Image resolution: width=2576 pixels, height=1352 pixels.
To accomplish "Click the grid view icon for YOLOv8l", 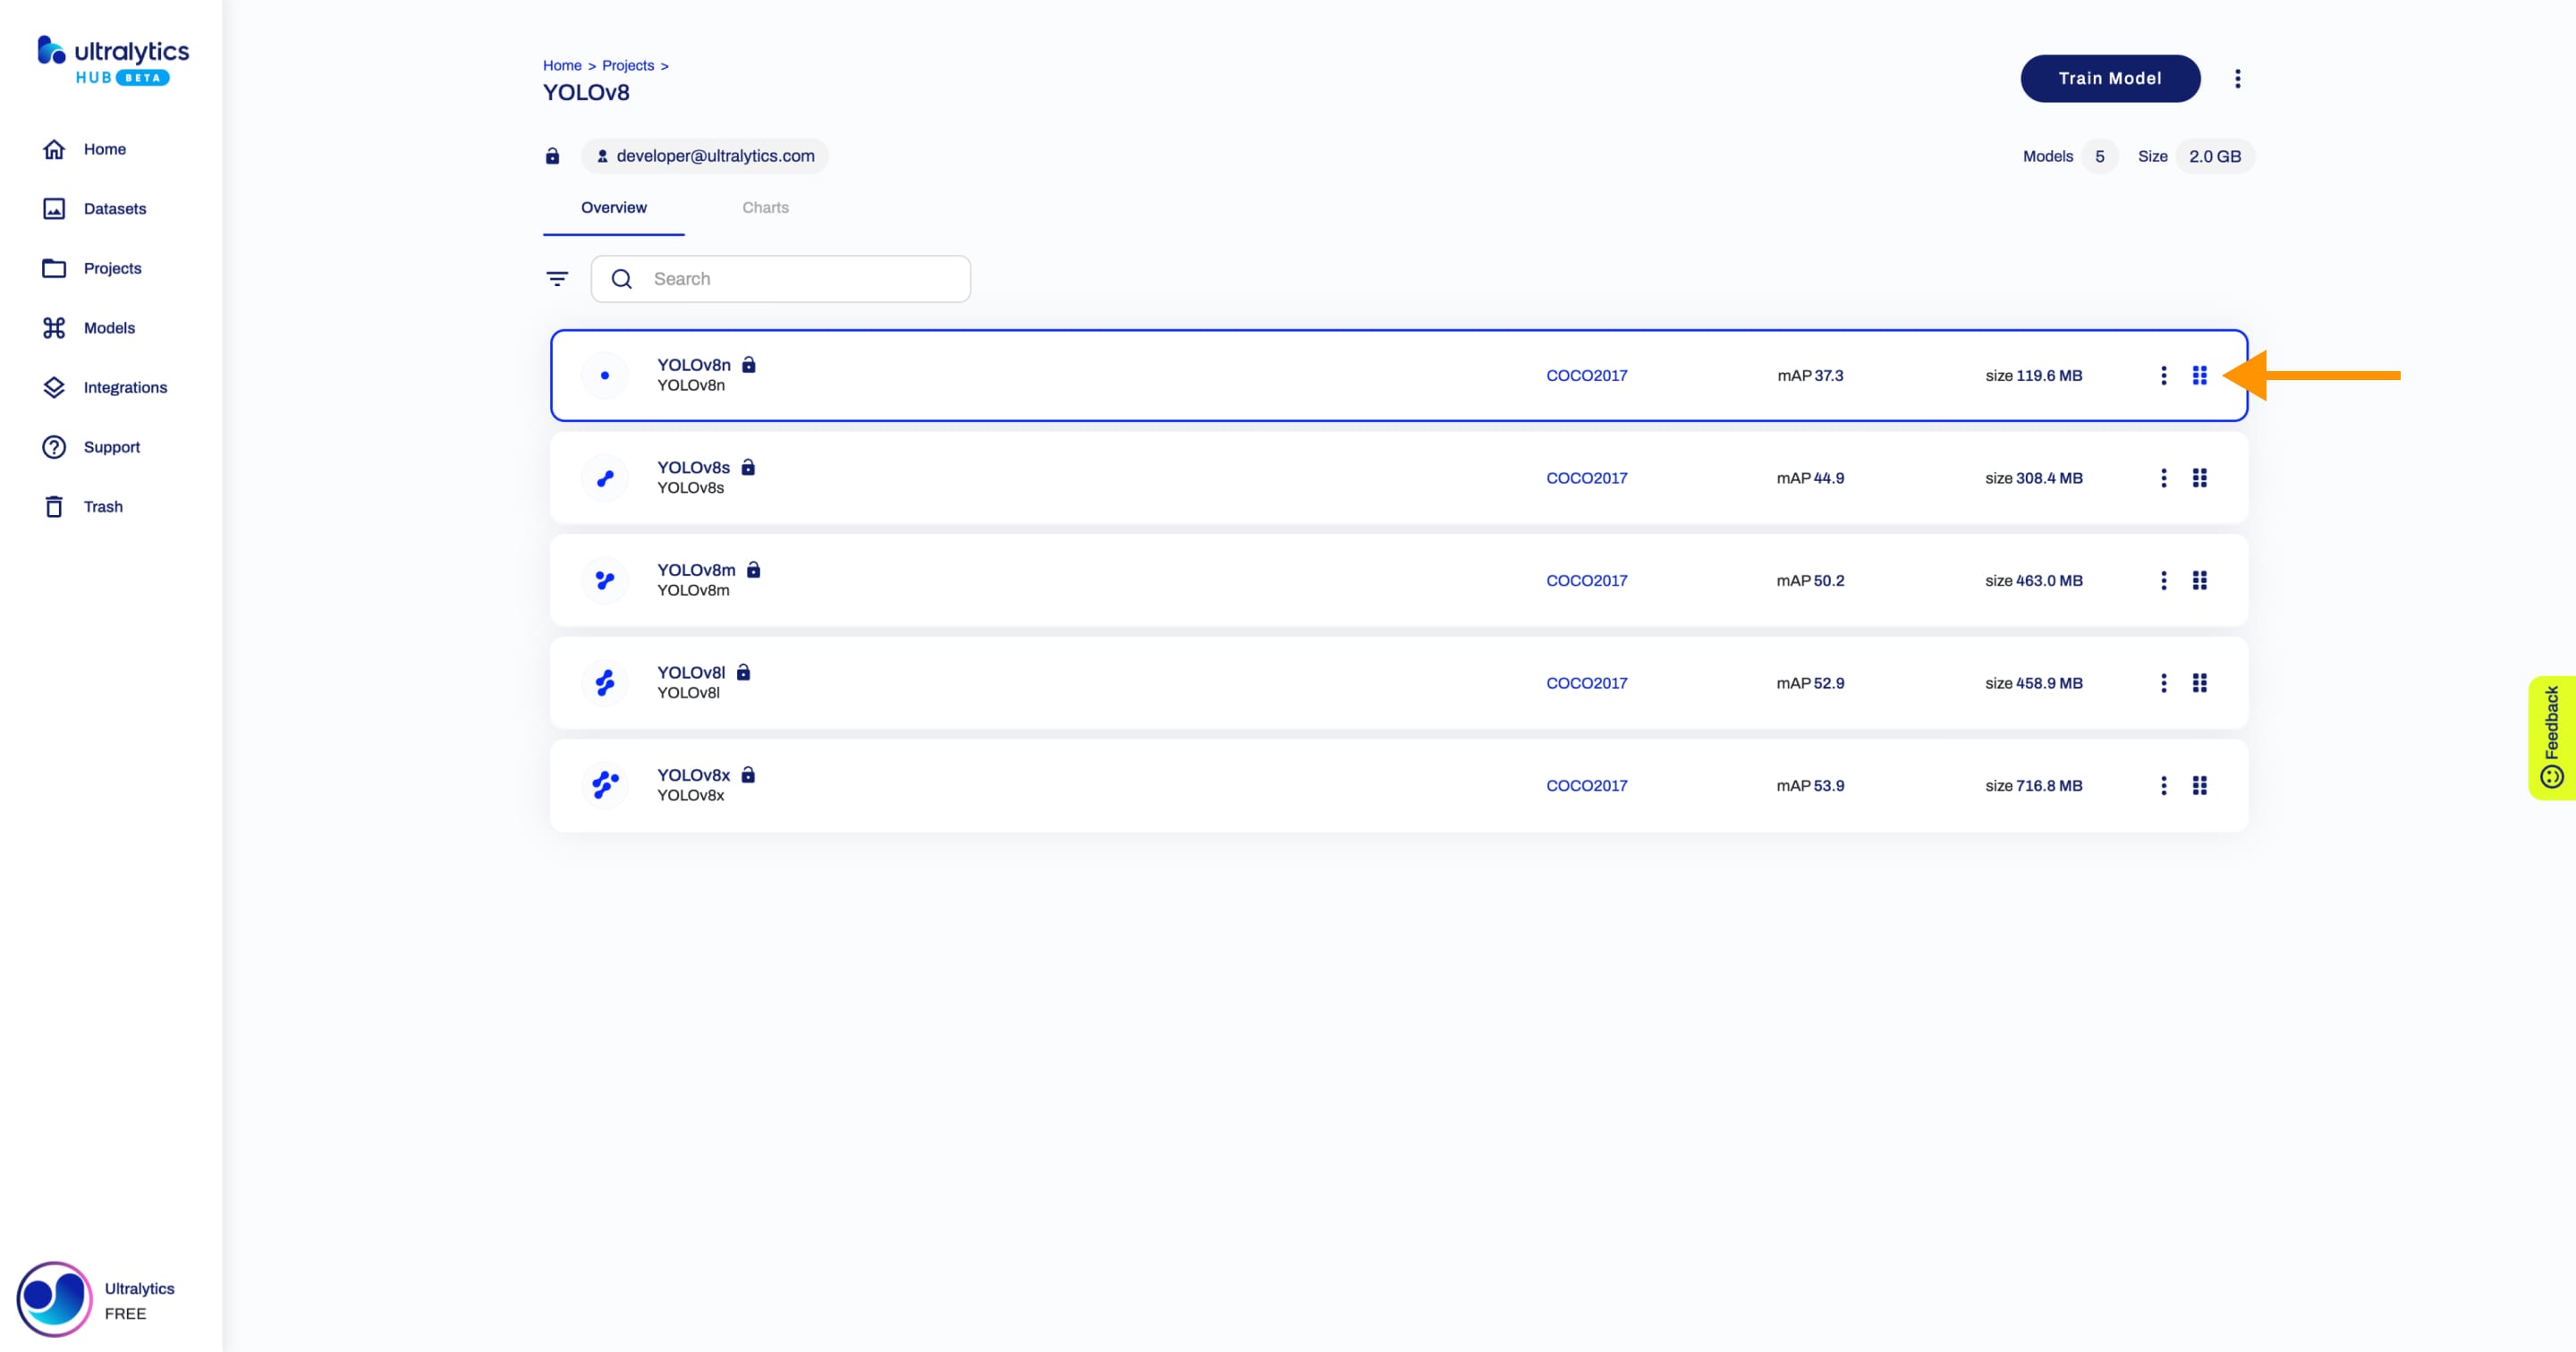I will tap(2201, 681).
